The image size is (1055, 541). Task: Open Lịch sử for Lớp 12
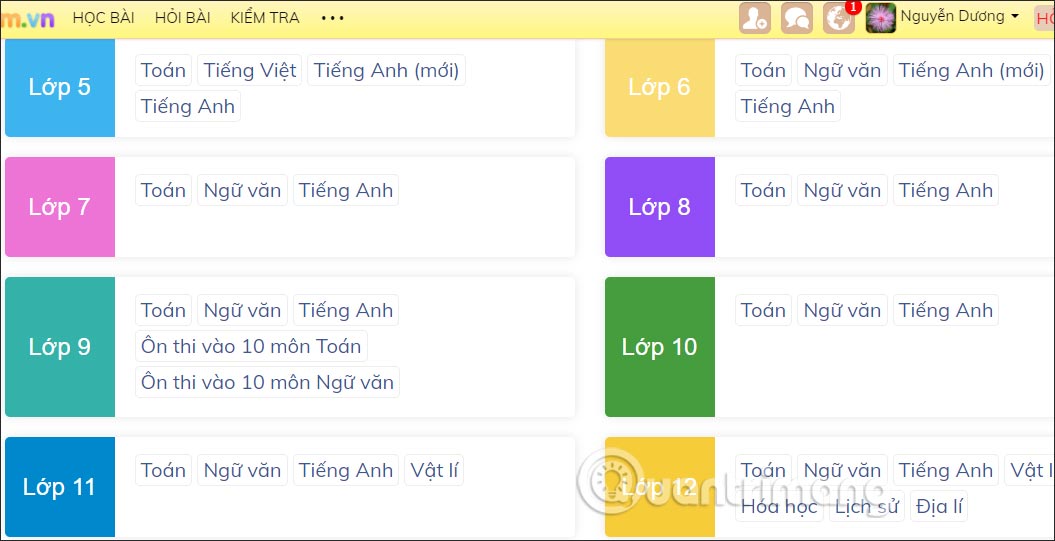(867, 506)
